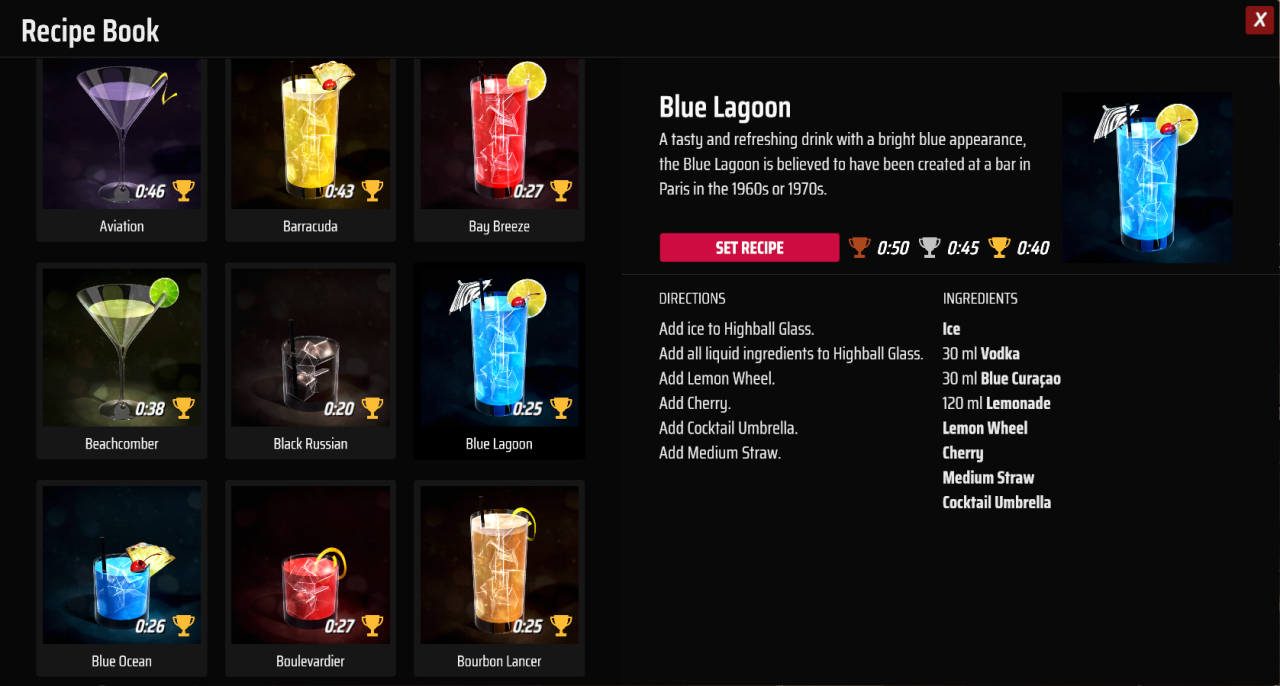
Task: Select the Aviation cocktail recipe
Action: 122,150
